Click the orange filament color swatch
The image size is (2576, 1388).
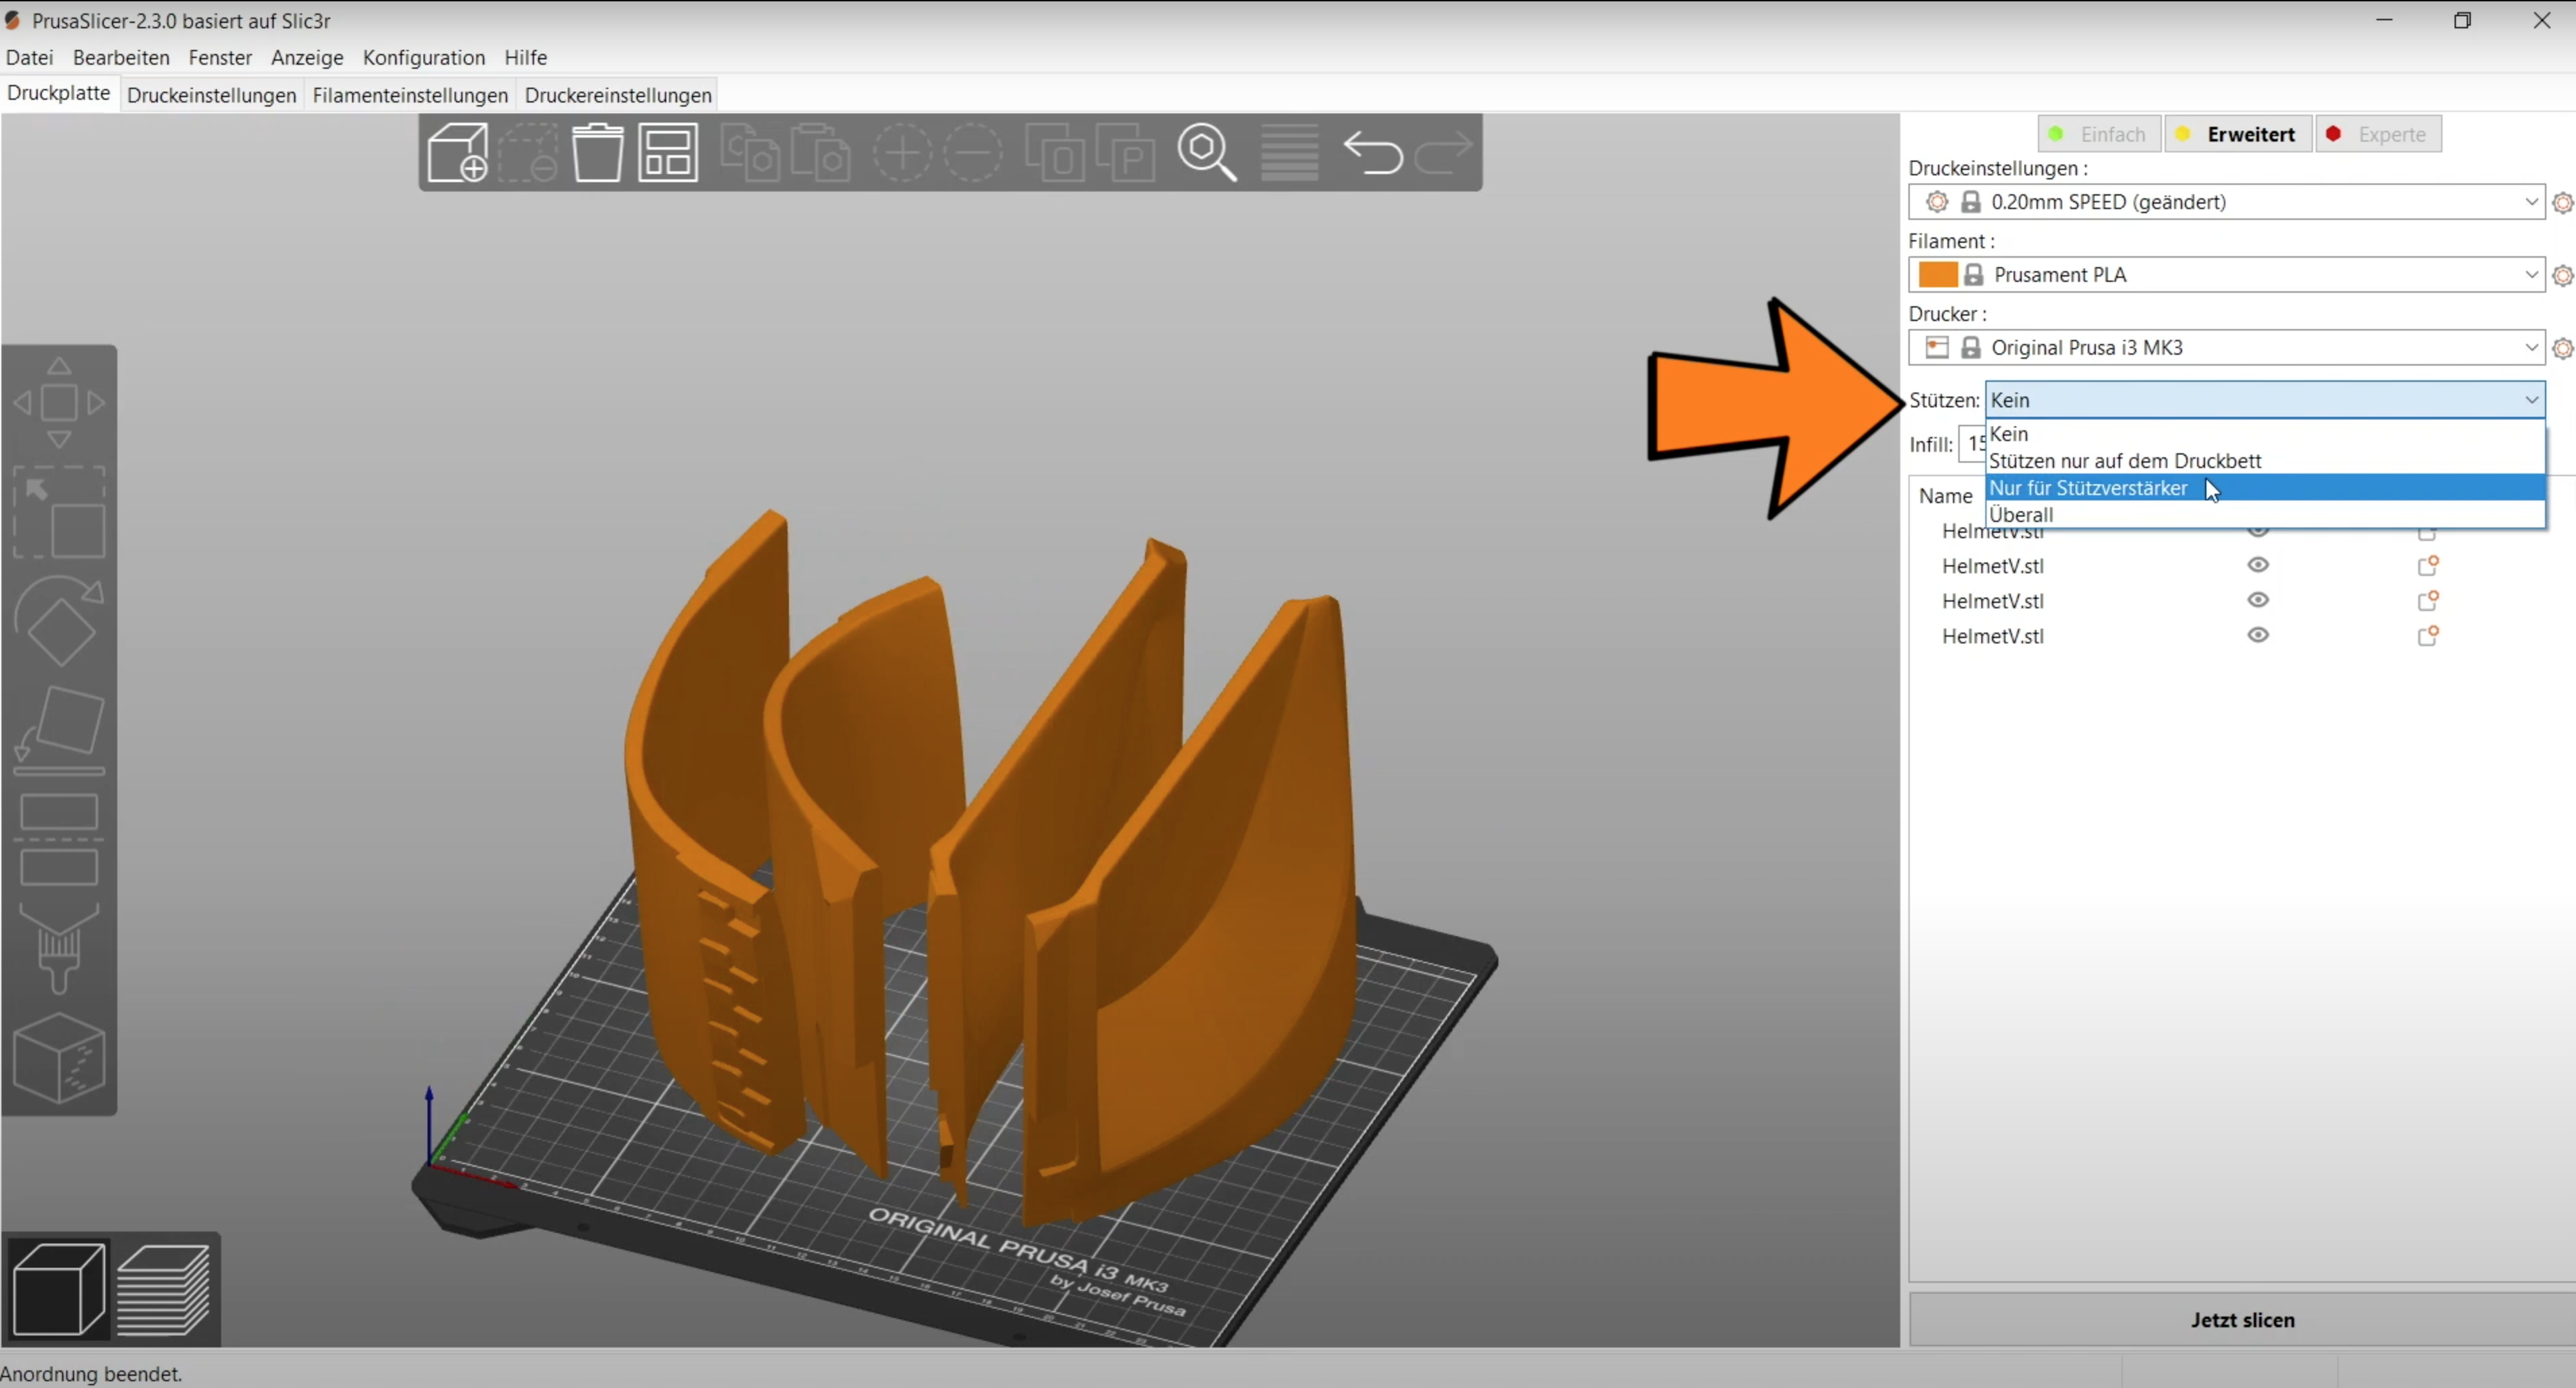click(1937, 274)
